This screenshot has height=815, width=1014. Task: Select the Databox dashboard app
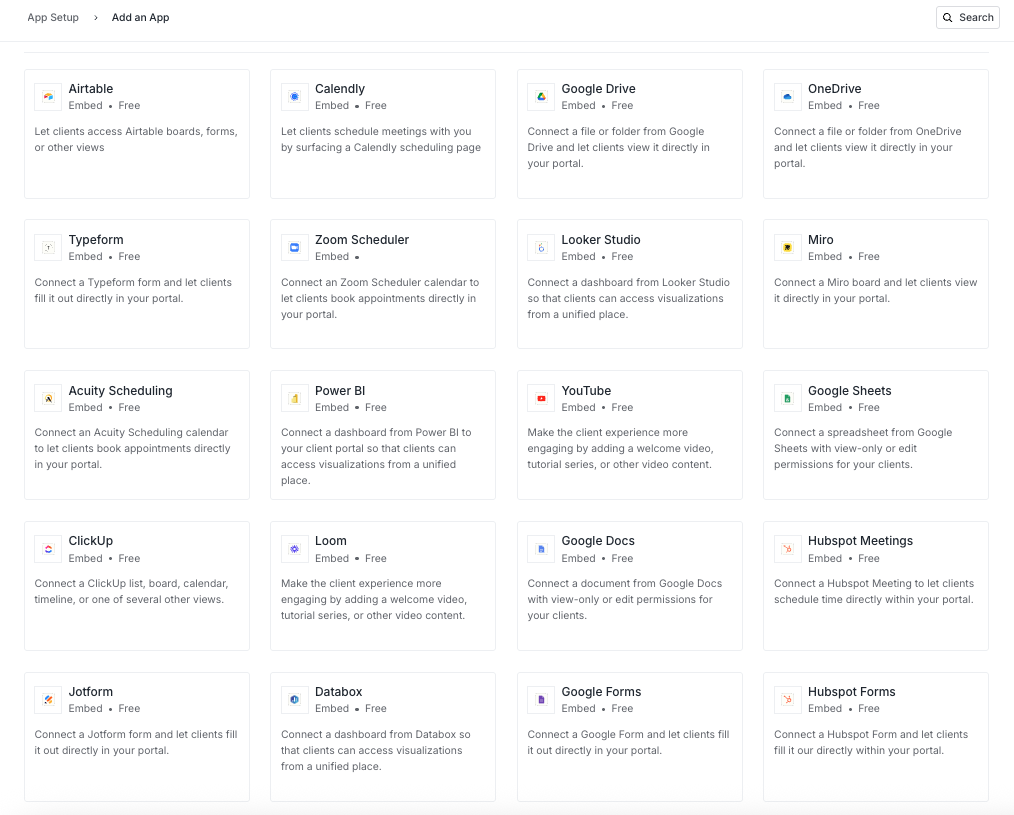pos(382,736)
